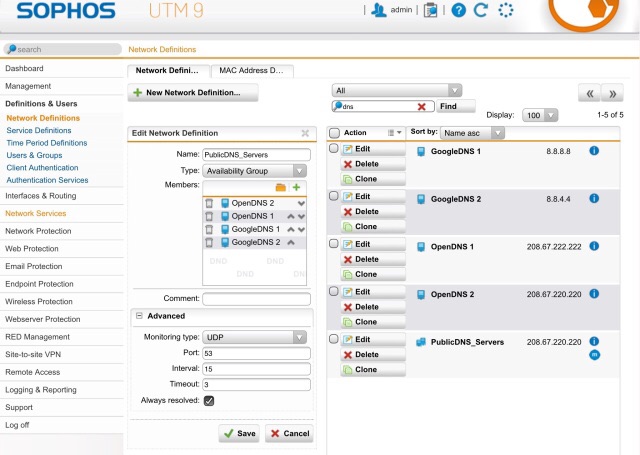
Task: Open info icon for GoogleDNS 2
Action: click(594, 198)
